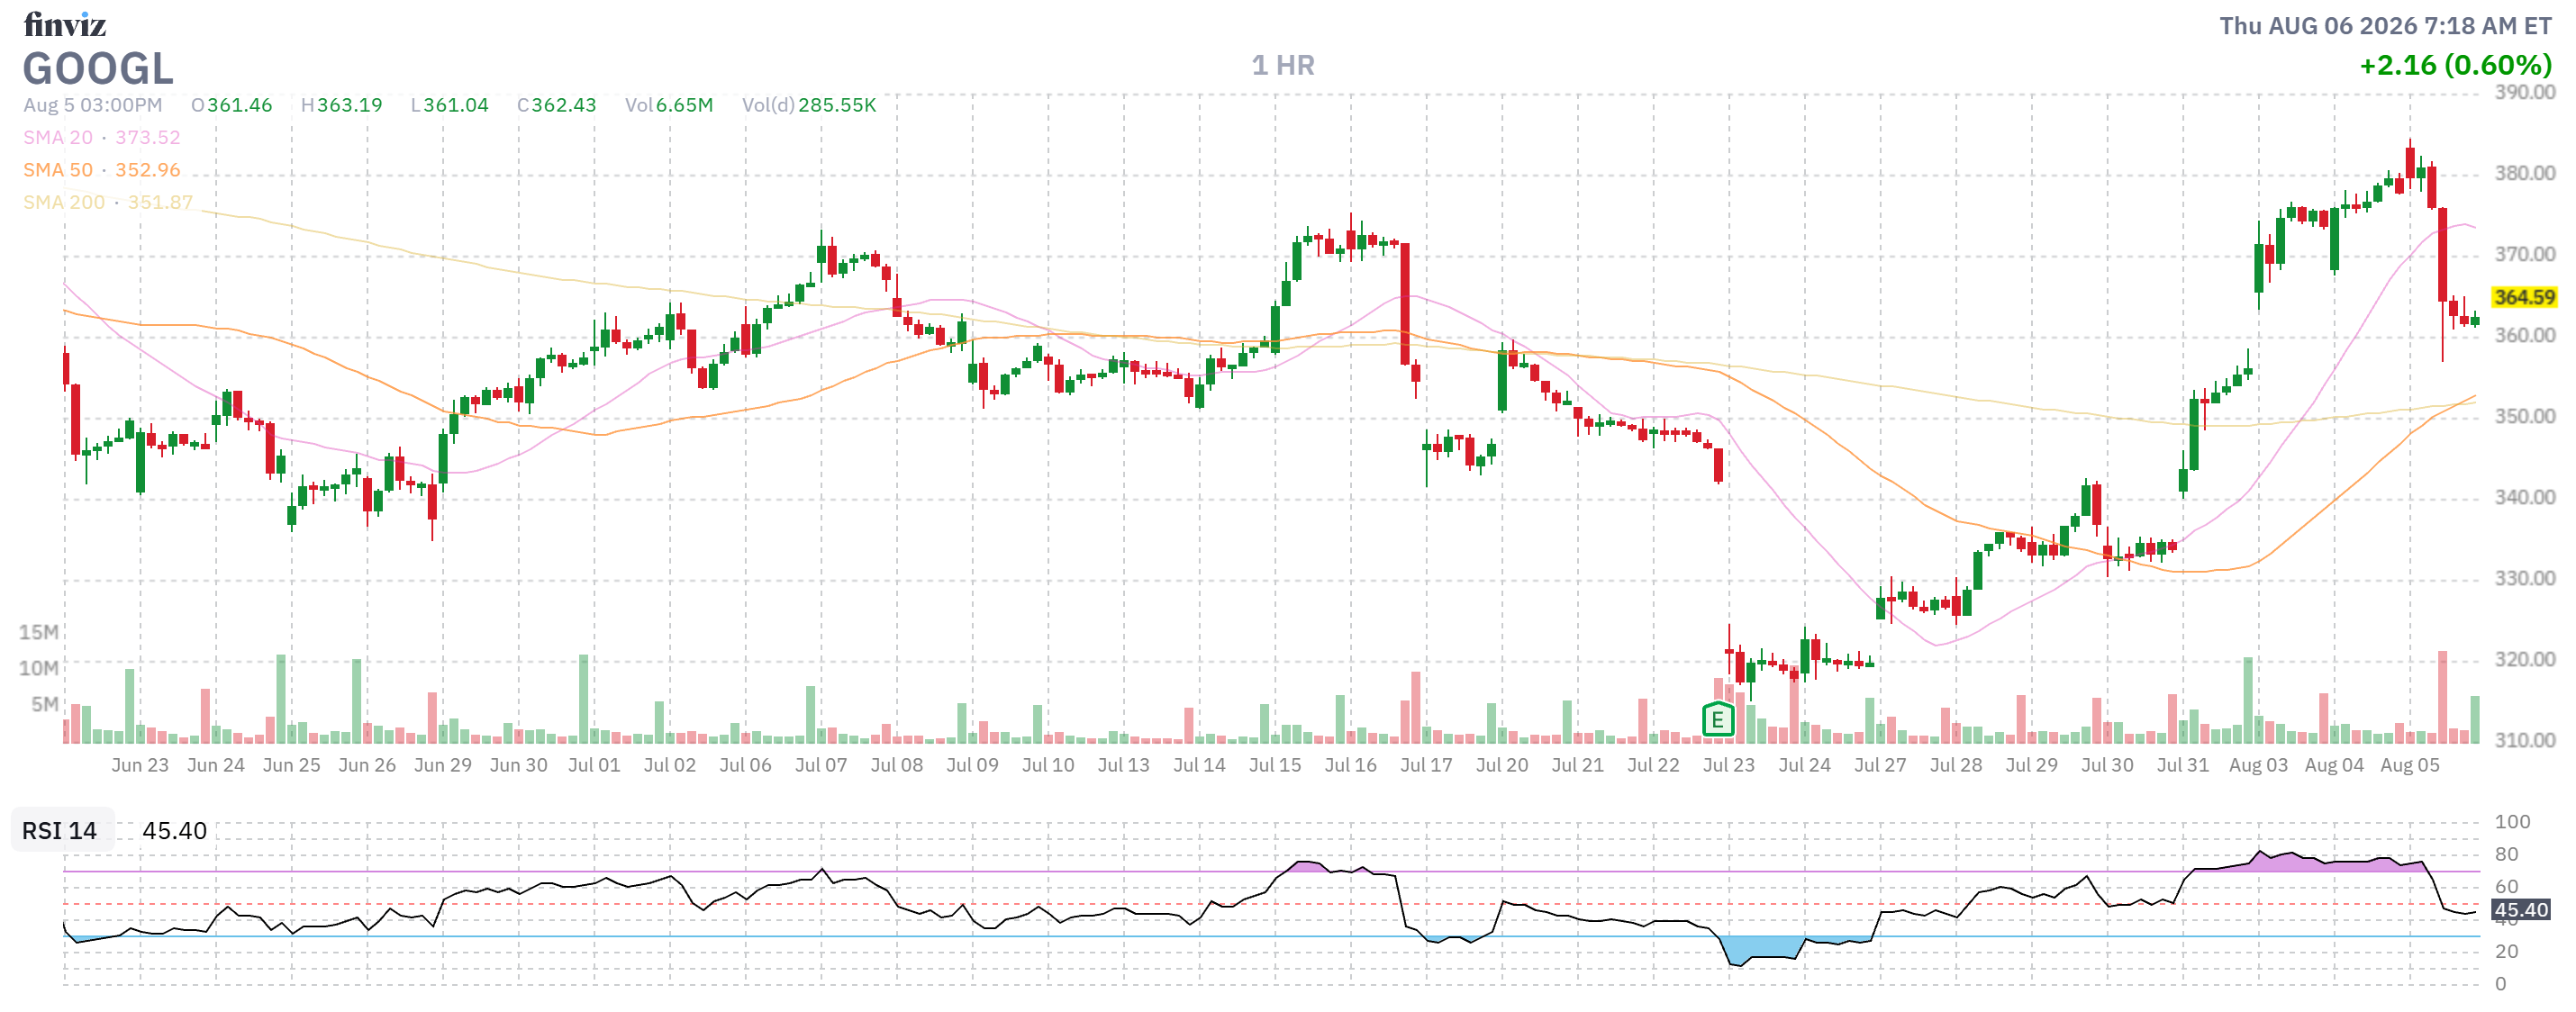Click the SMA 50 legend entry
Screen dimensions: 2576x1012
[x=102, y=170]
